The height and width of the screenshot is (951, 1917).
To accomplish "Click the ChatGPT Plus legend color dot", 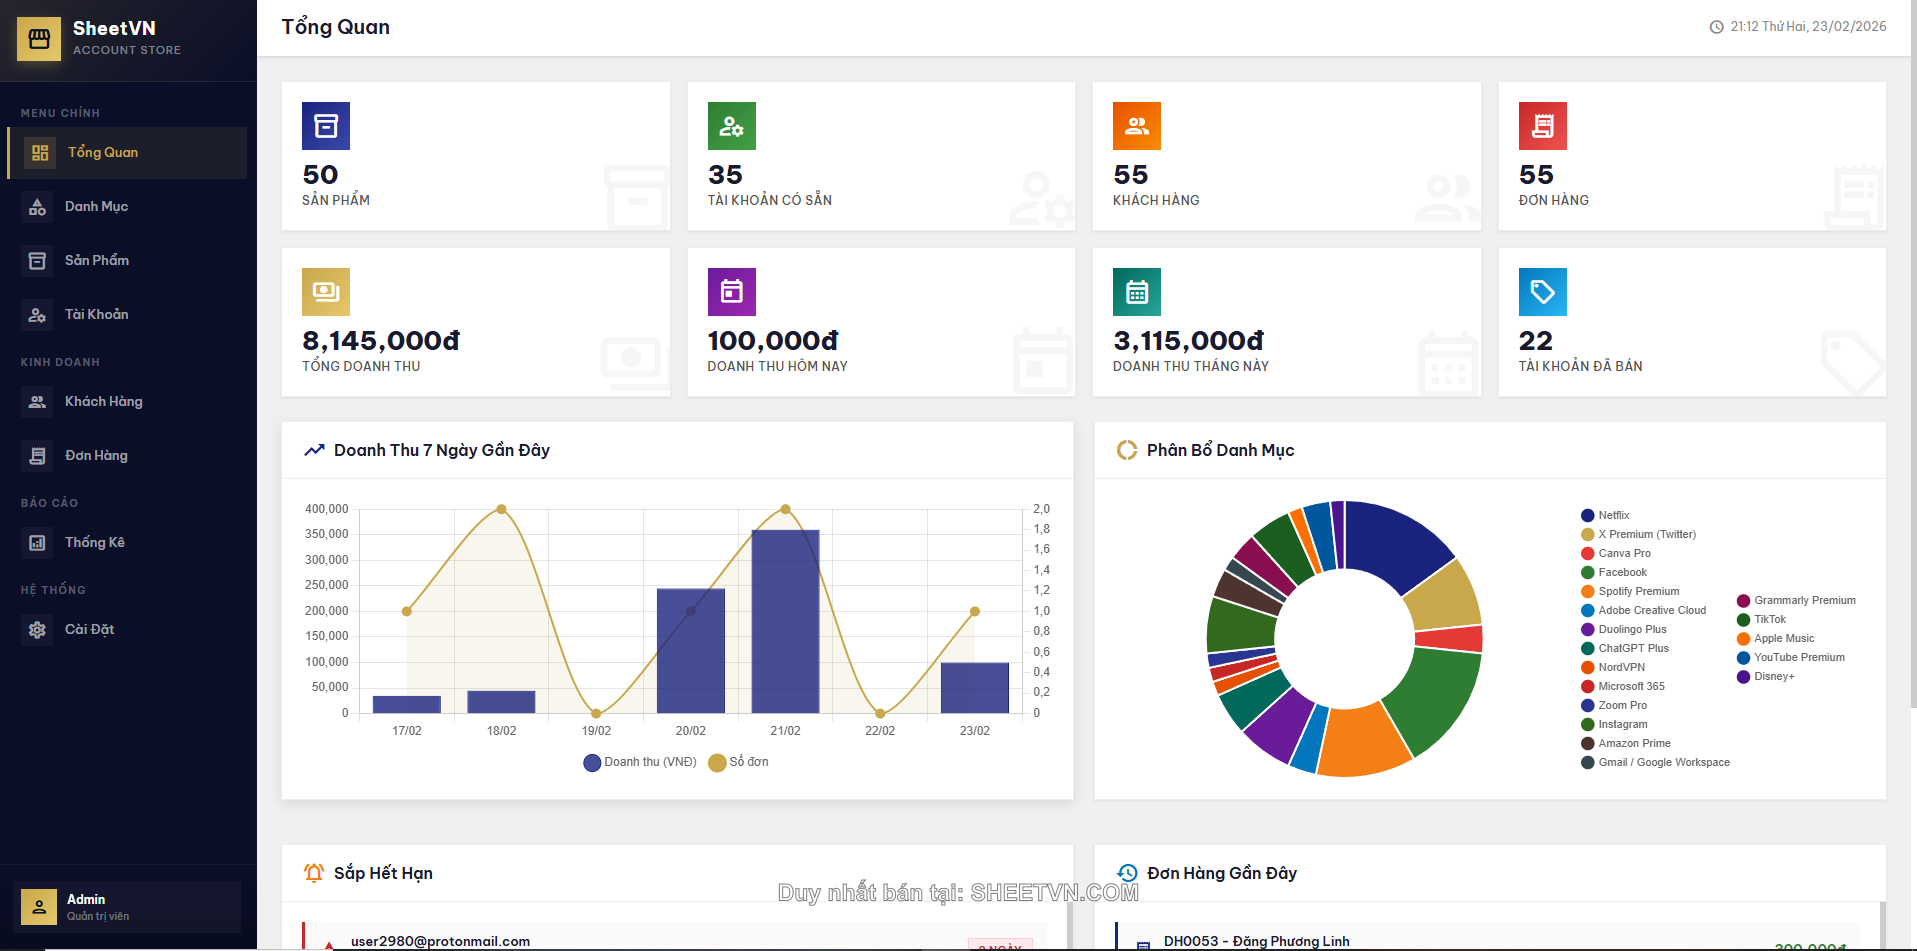I will pyautogui.click(x=1587, y=649).
